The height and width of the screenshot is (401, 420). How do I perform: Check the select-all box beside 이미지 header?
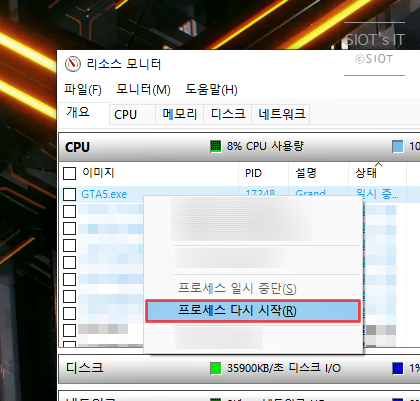click(x=69, y=173)
